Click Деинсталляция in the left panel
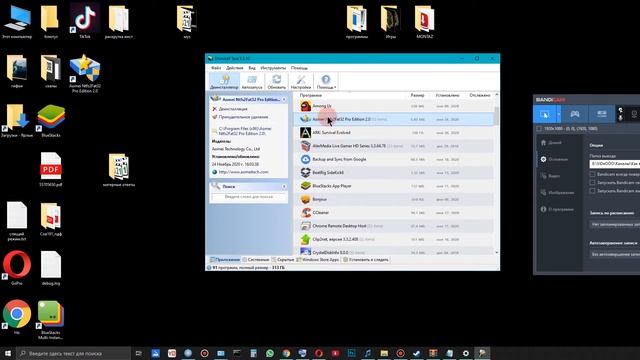Image resolution: width=640 pixels, height=360 pixels. point(233,109)
